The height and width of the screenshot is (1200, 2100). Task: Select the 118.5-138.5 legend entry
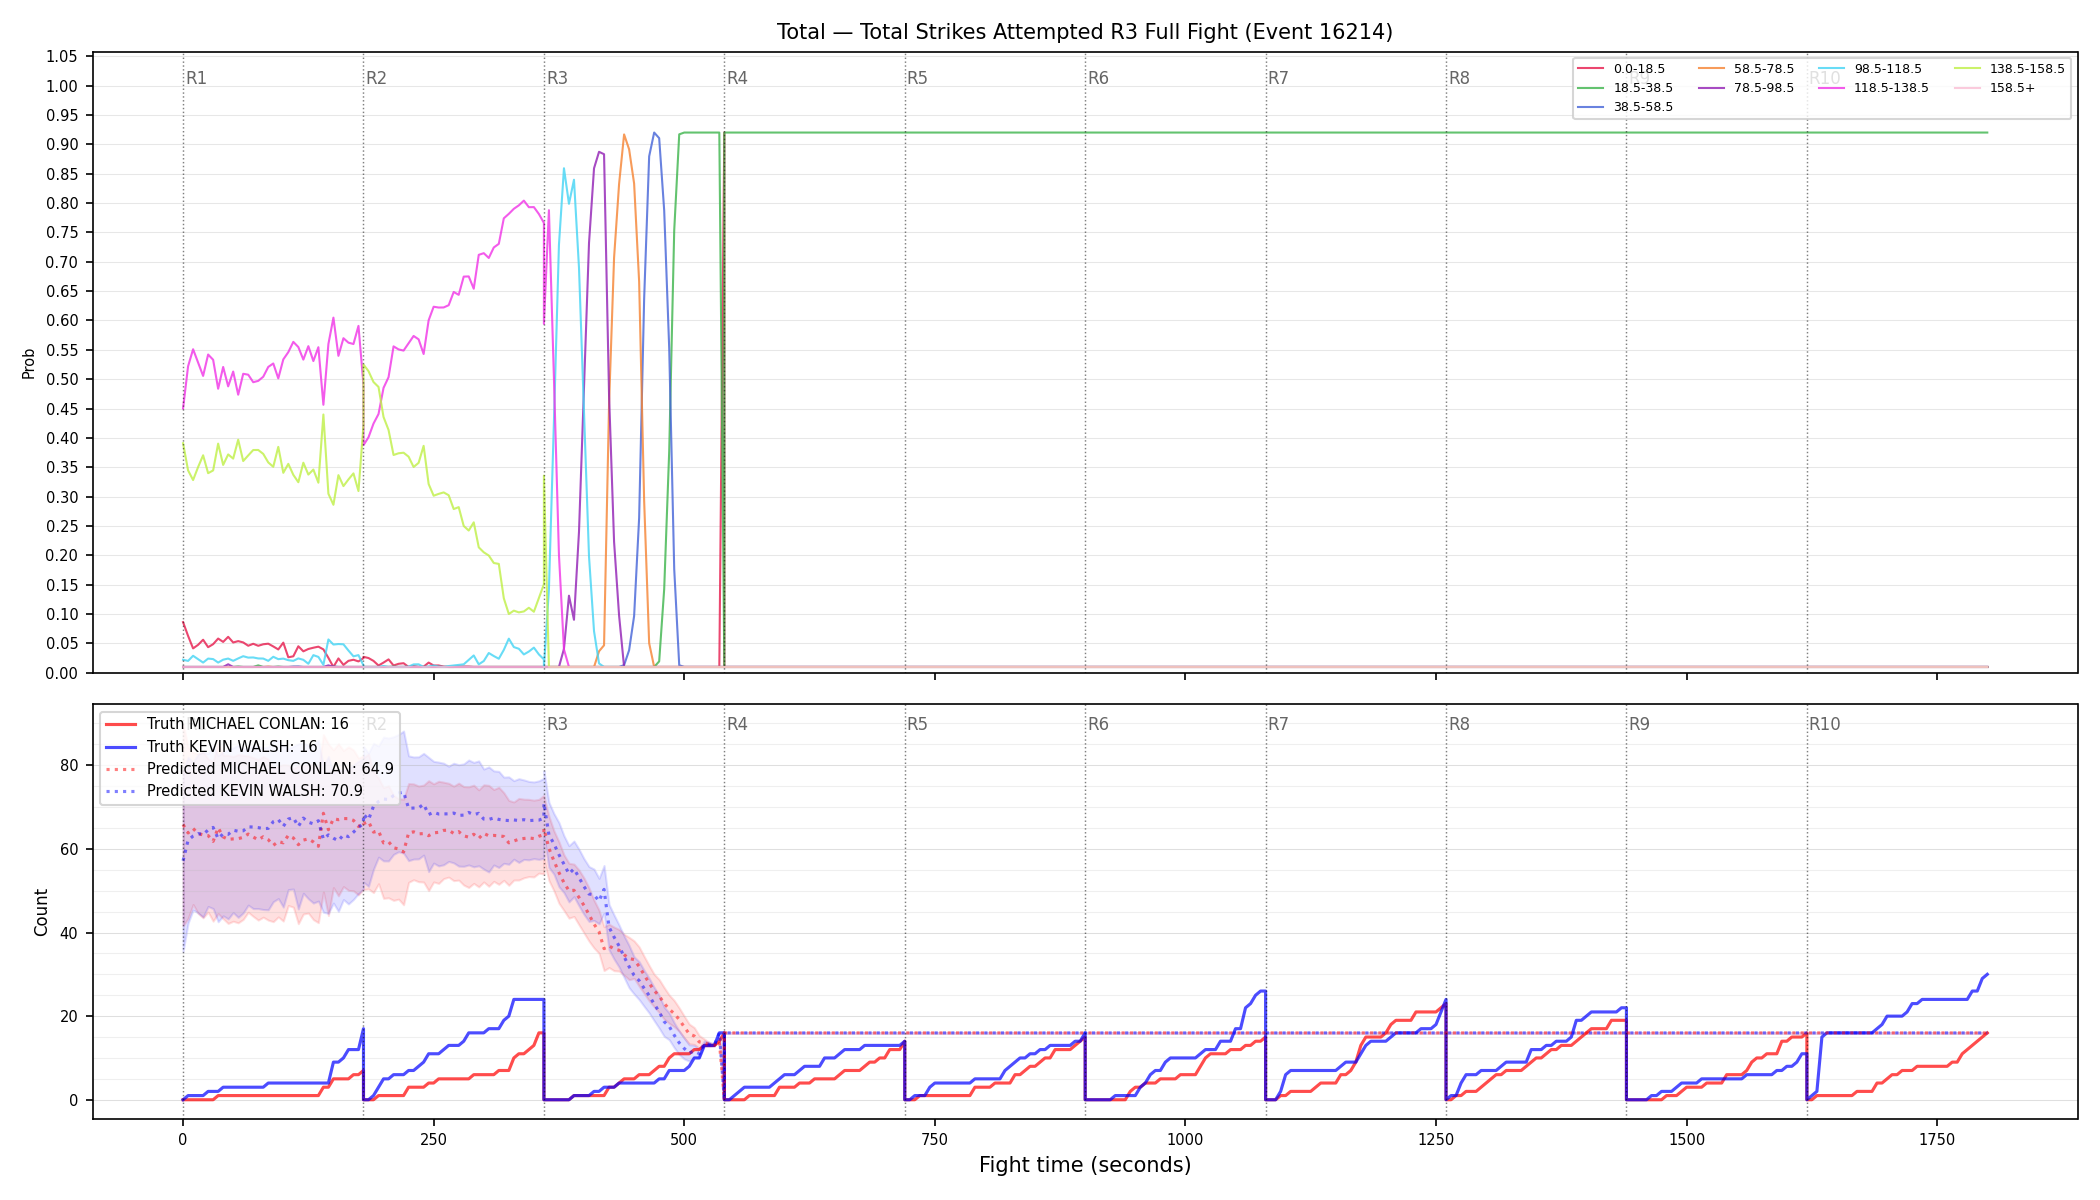click(x=1874, y=88)
